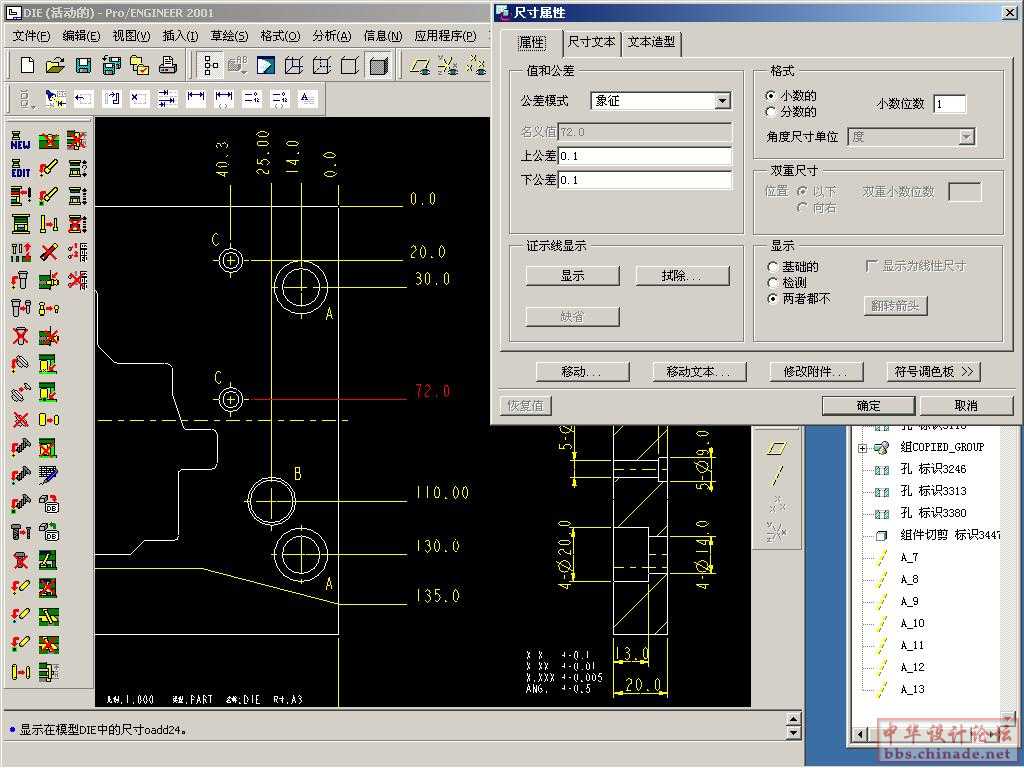Select 组件切剪 标识3447 tree item
Screen dimensions: 1024x768
[950, 535]
